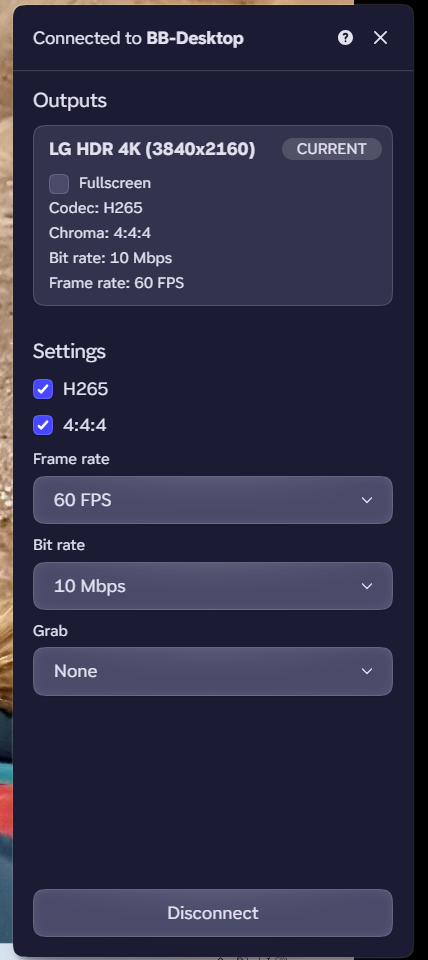Image resolution: width=428 pixels, height=960 pixels.
Task: Click the 4:4:4 label in Settings
Action: [84, 425]
